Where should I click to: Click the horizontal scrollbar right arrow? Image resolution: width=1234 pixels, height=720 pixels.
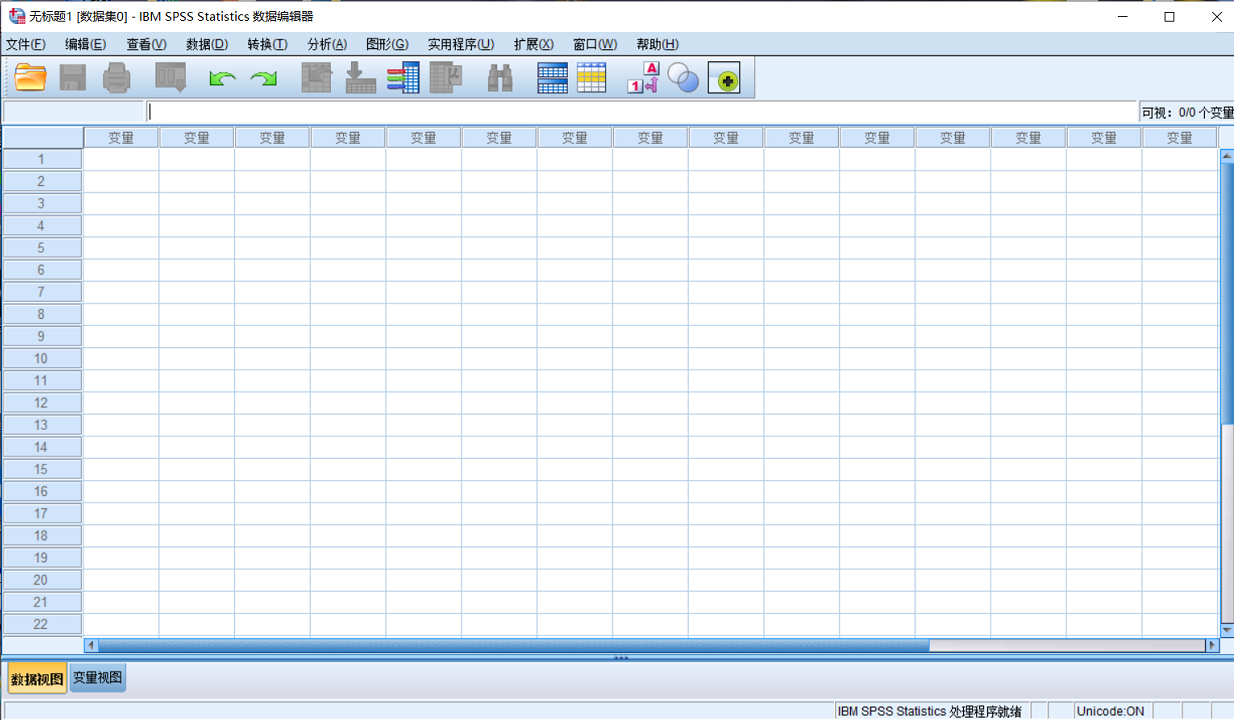click(1213, 646)
